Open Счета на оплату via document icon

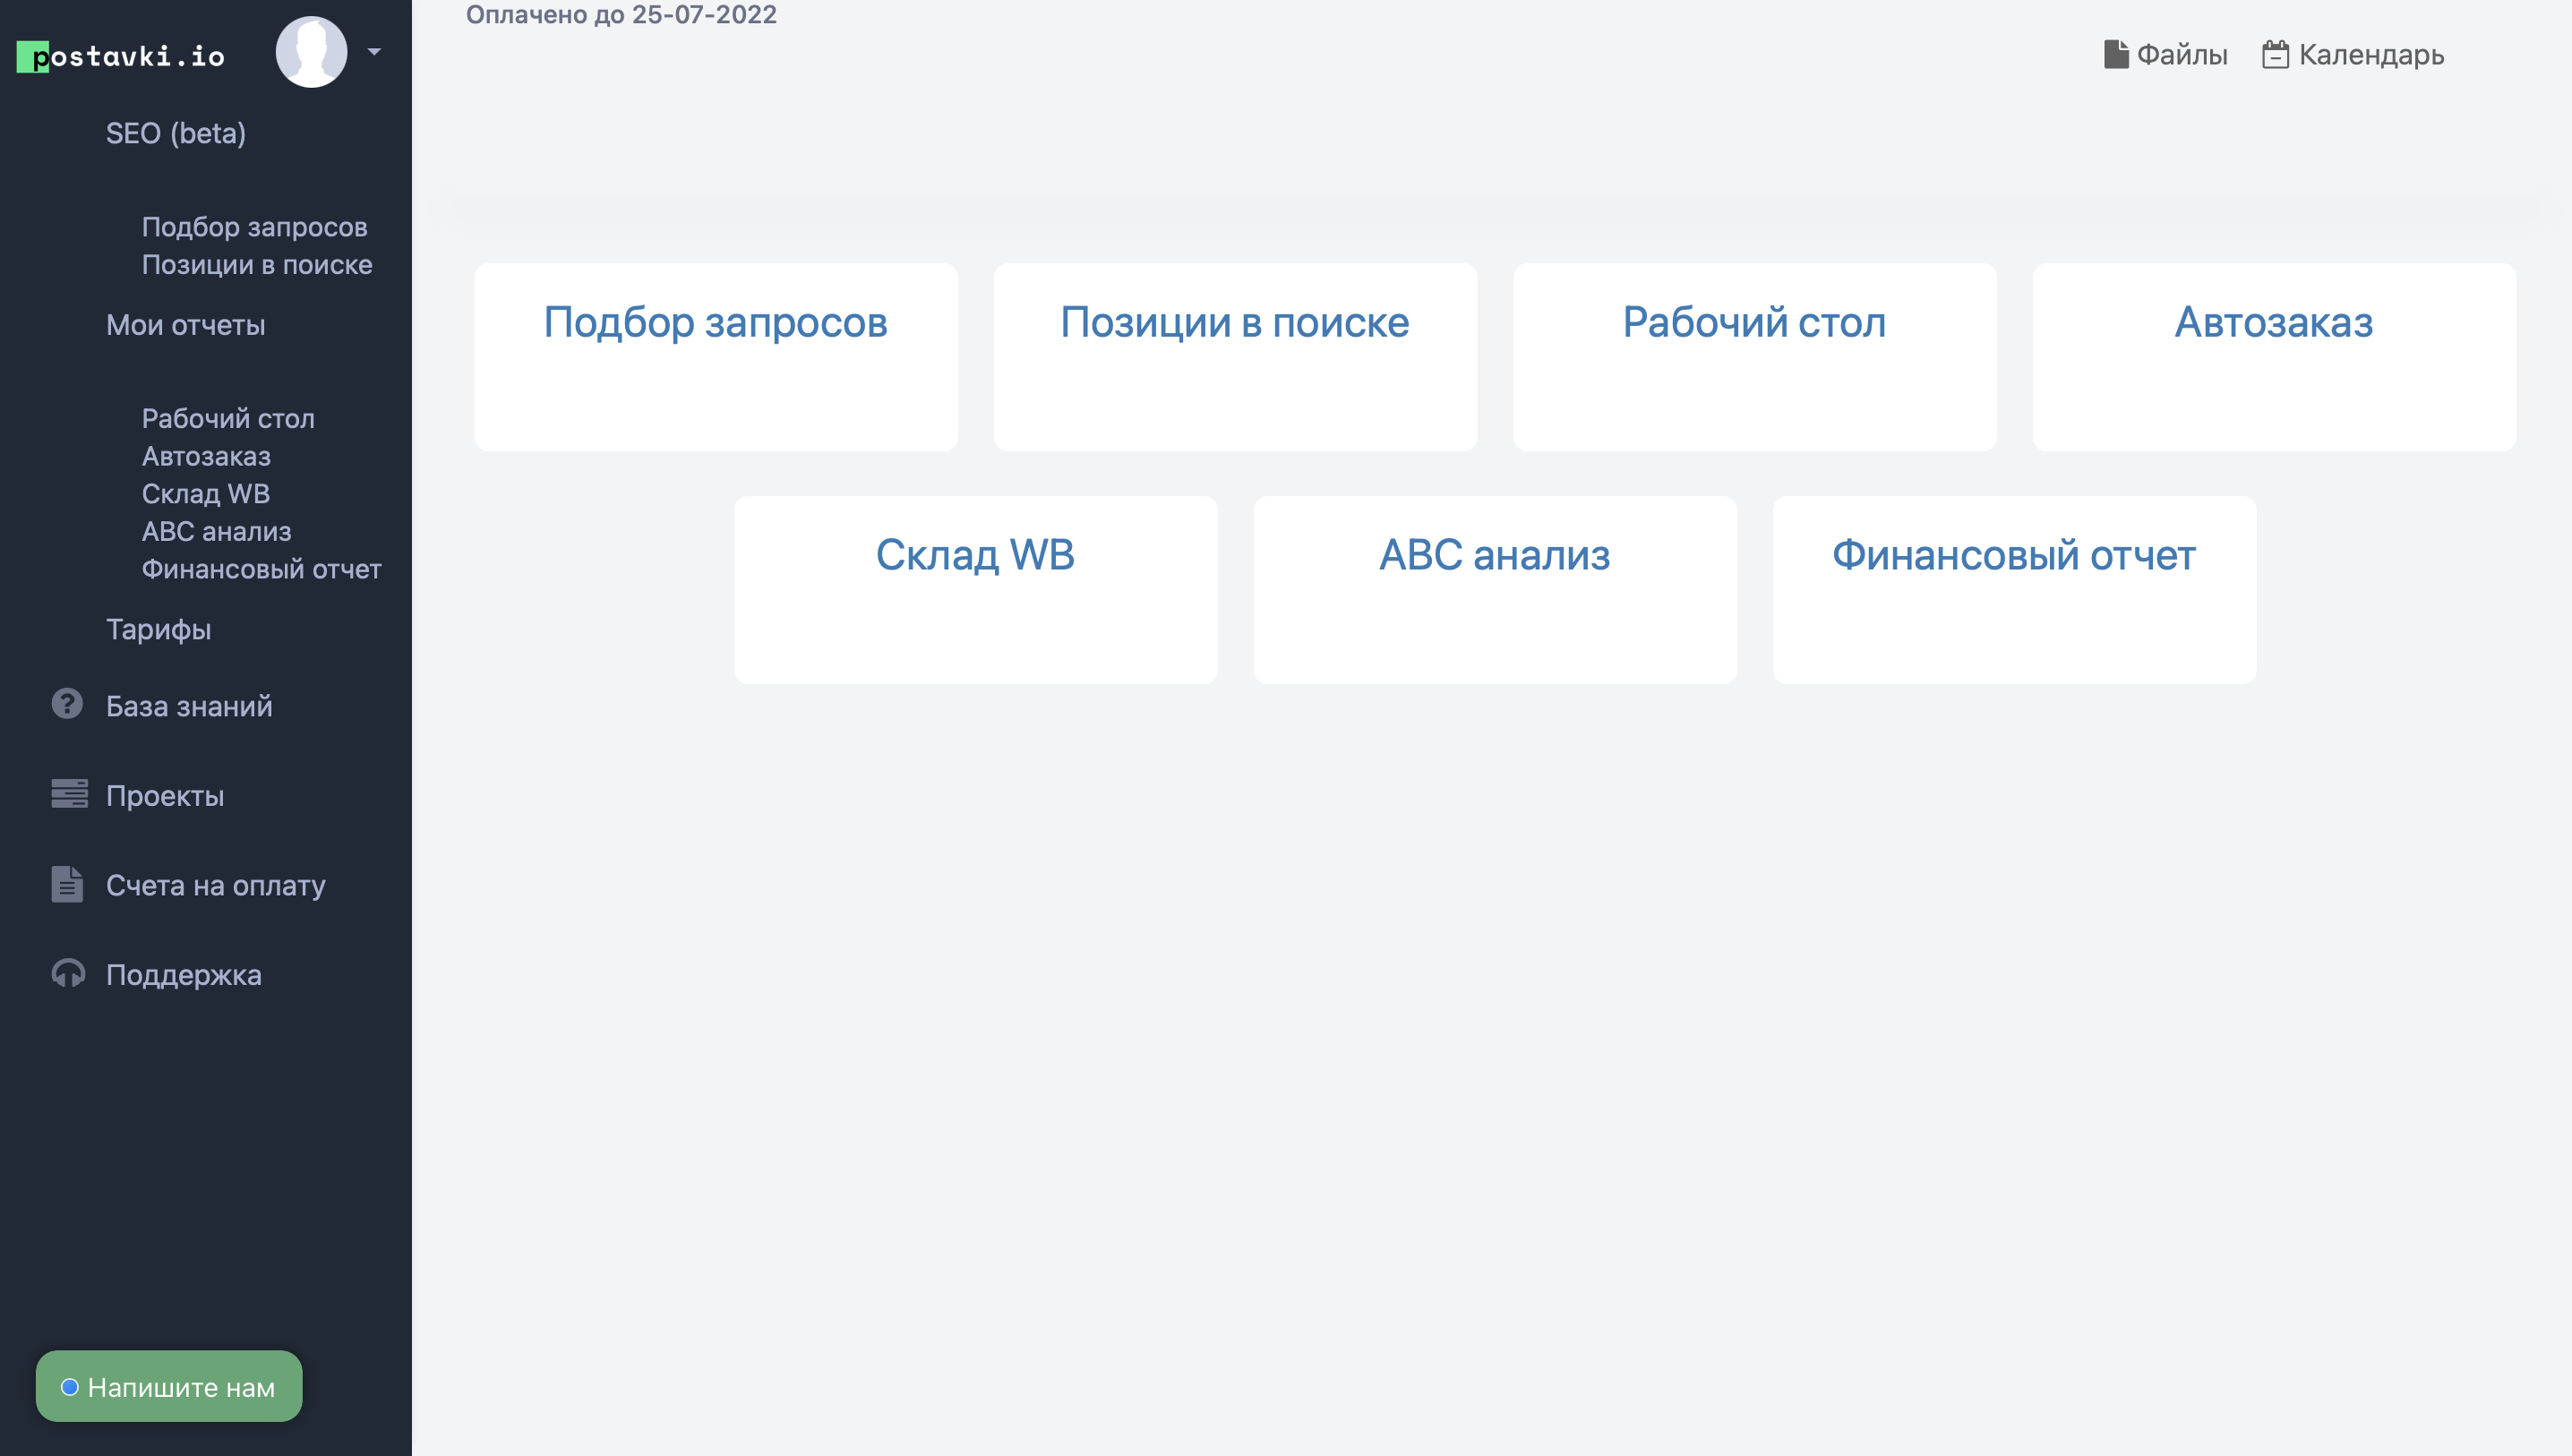pos(66,884)
